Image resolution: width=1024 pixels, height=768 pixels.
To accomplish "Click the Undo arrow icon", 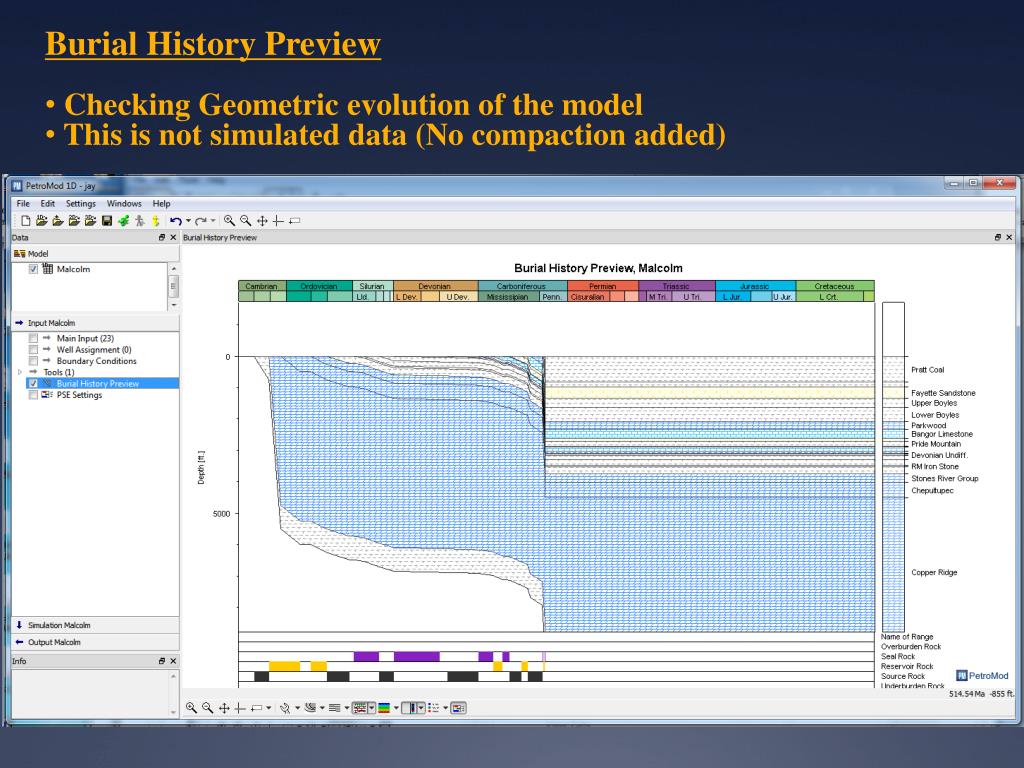I will pos(175,221).
